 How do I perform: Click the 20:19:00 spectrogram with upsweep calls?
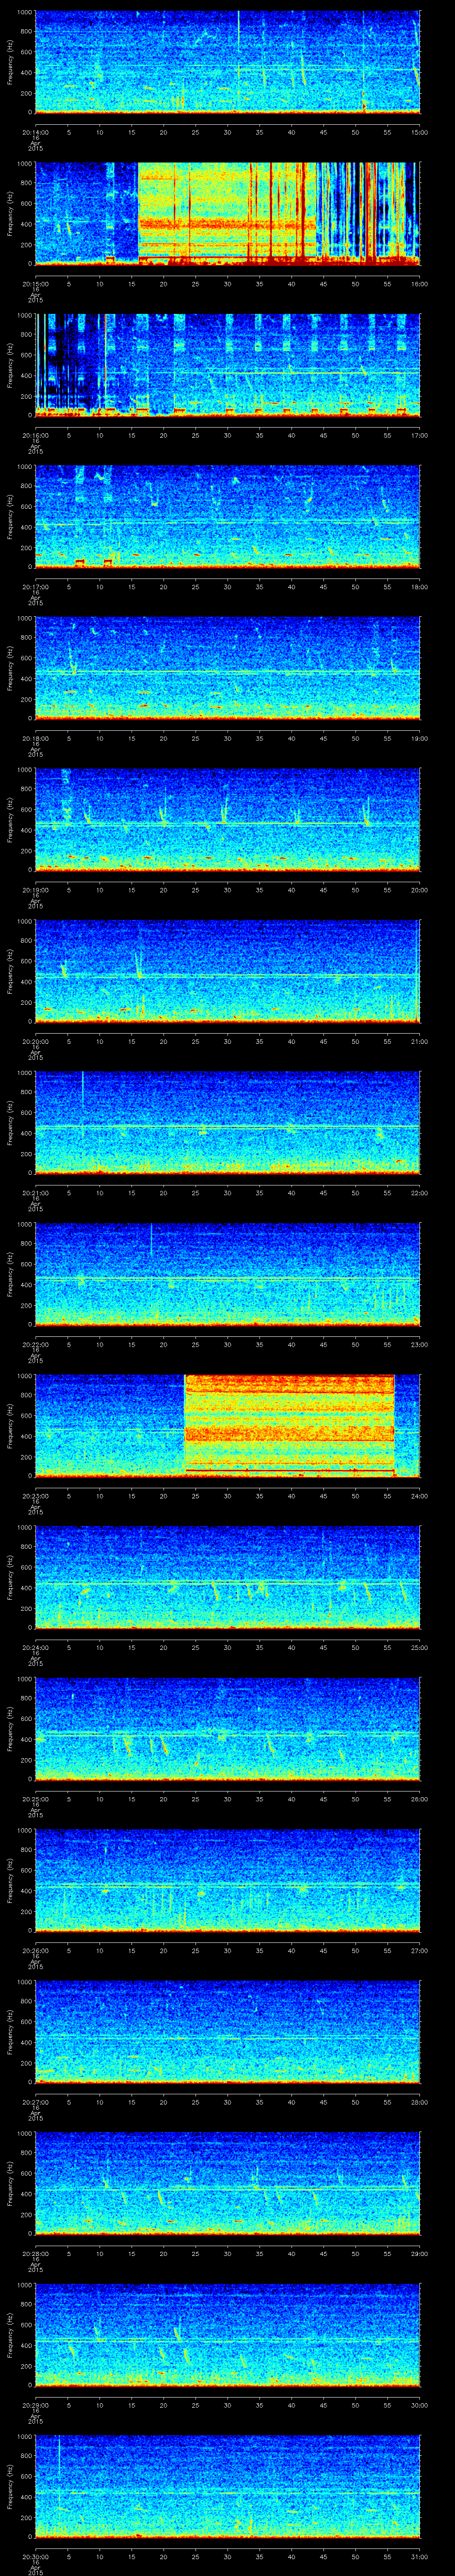pyautogui.click(x=228, y=819)
